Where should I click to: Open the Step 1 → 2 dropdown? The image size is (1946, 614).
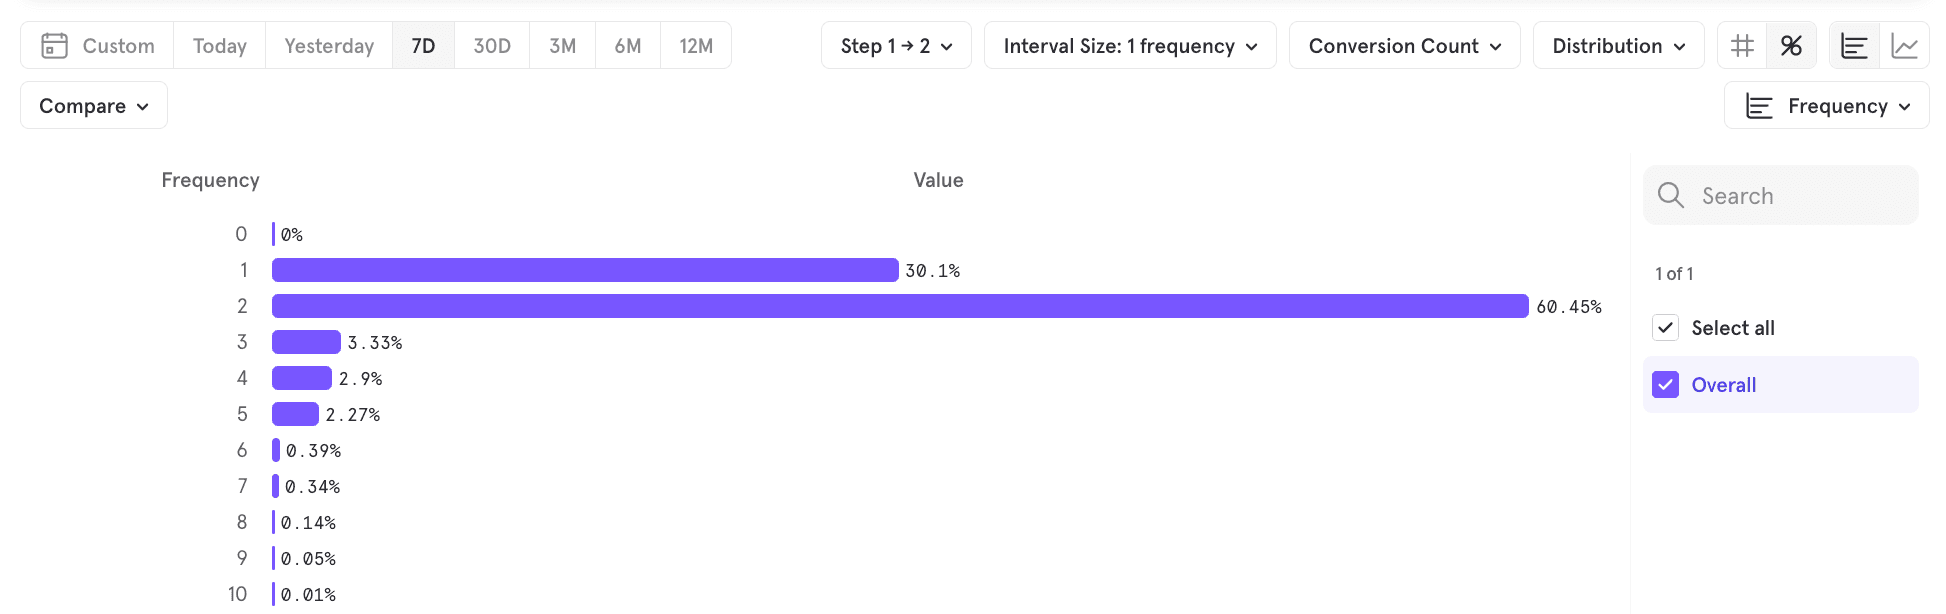896,46
